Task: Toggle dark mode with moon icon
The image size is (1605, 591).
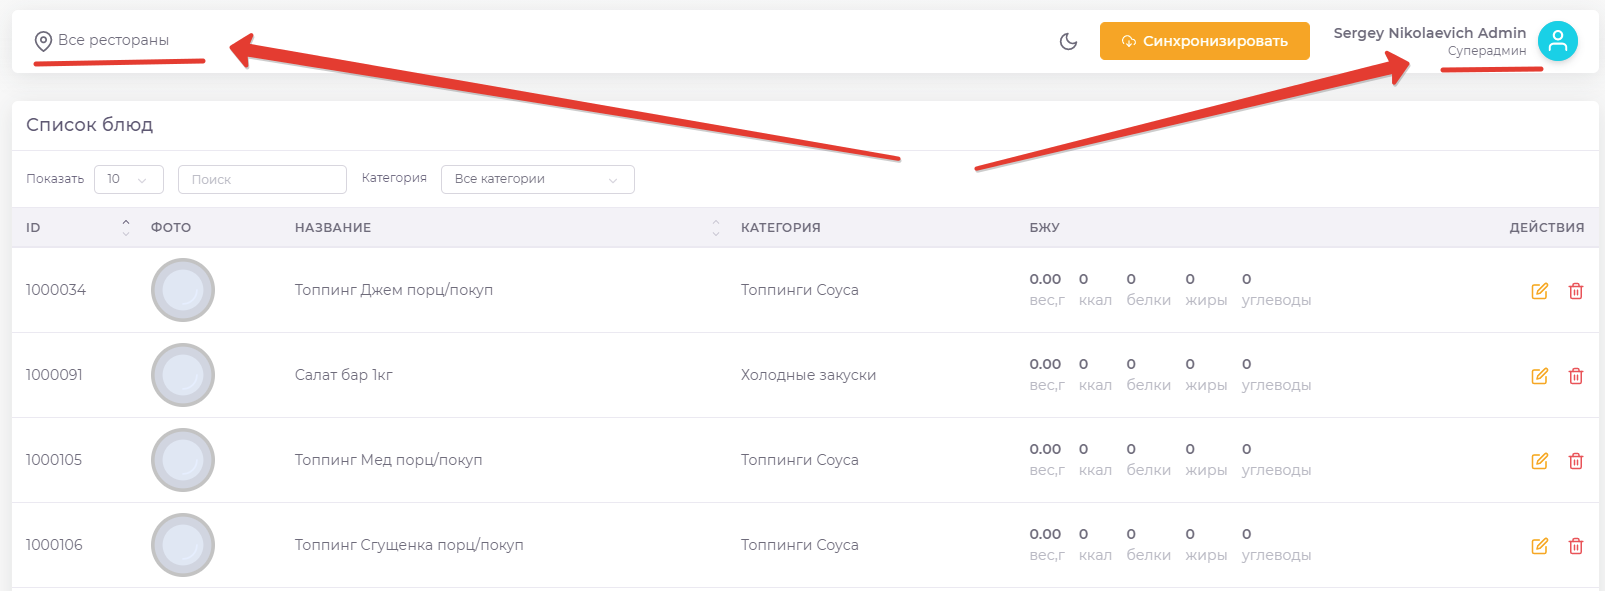Action: tap(1068, 41)
